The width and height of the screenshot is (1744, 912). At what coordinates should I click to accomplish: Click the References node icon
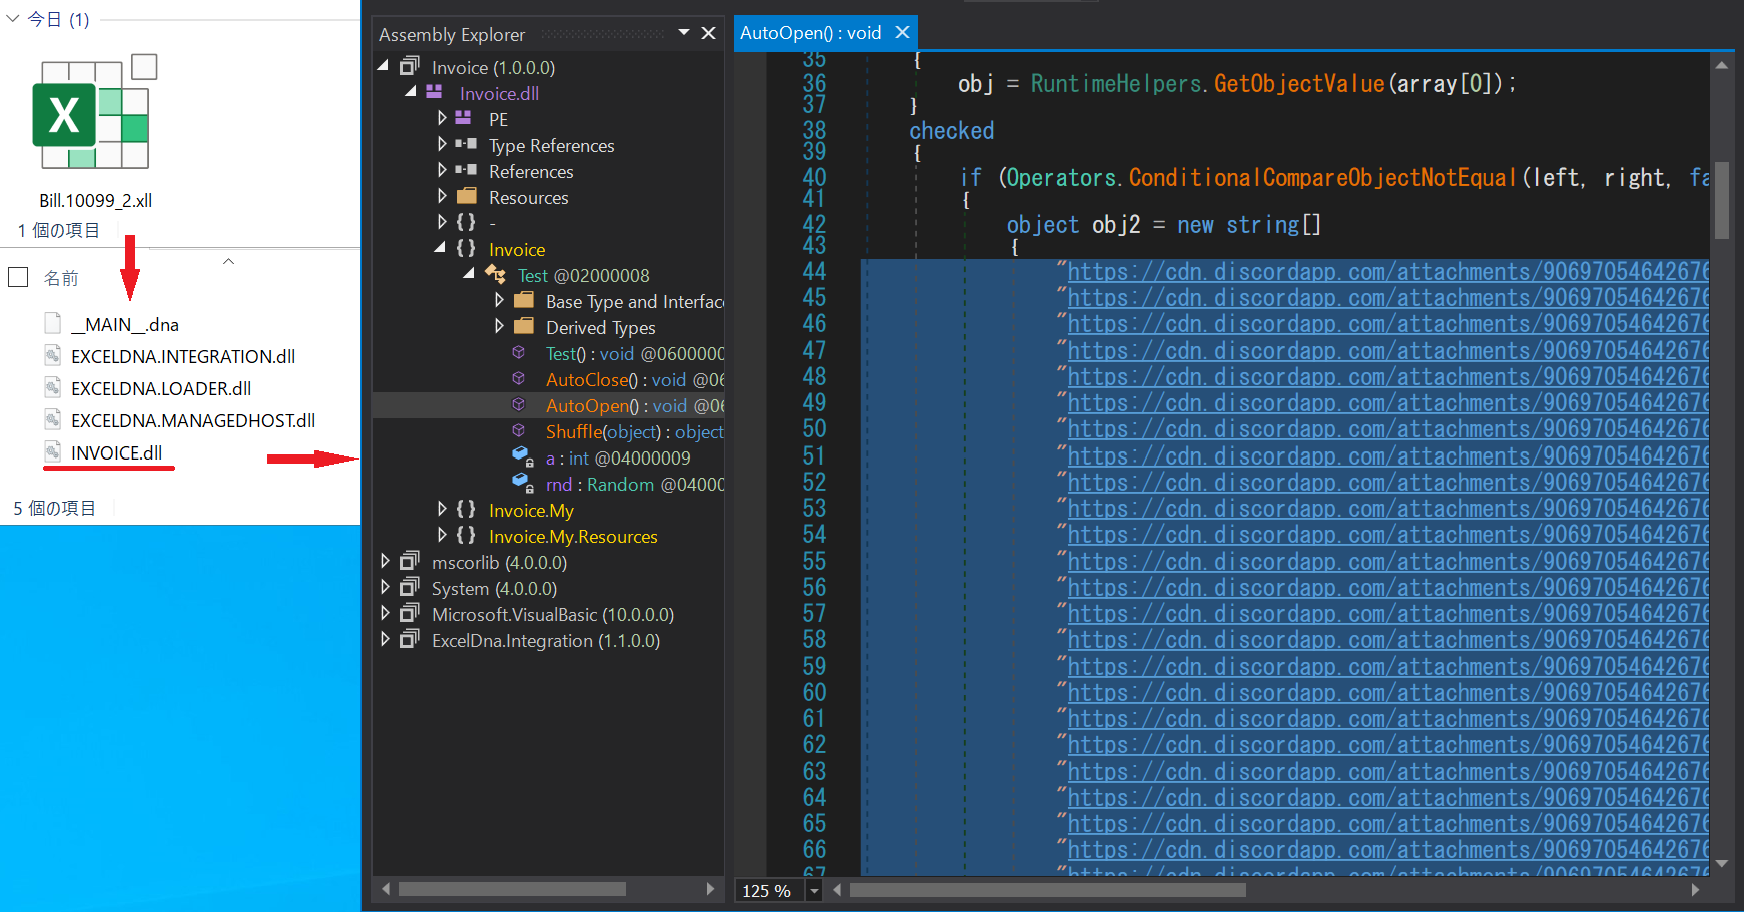466,170
